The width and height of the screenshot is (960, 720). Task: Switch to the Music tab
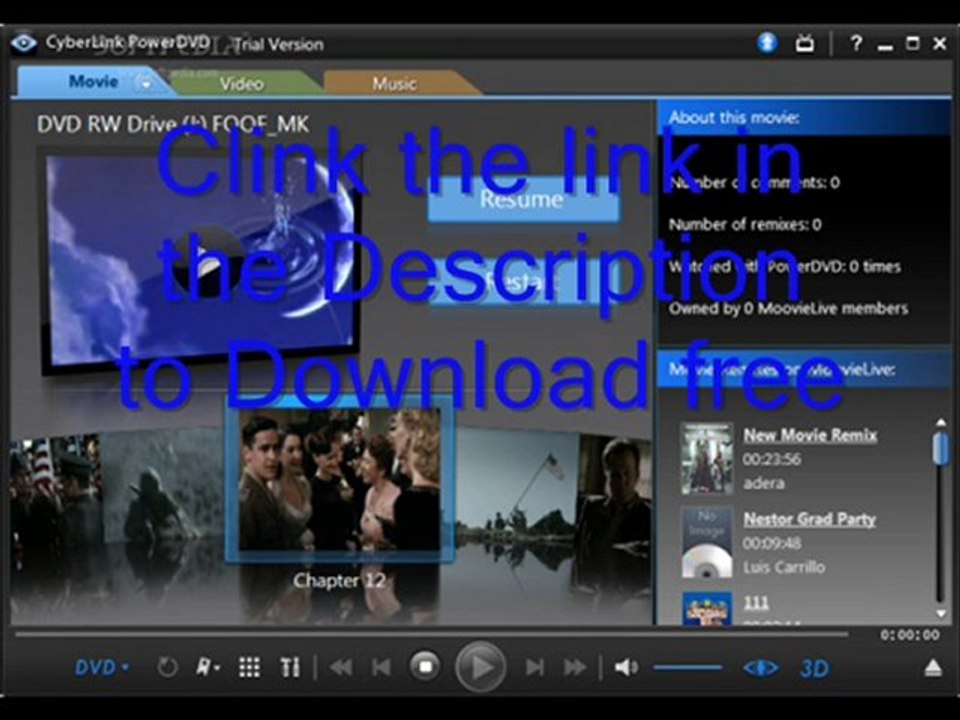pyautogui.click(x=394, y=84)
